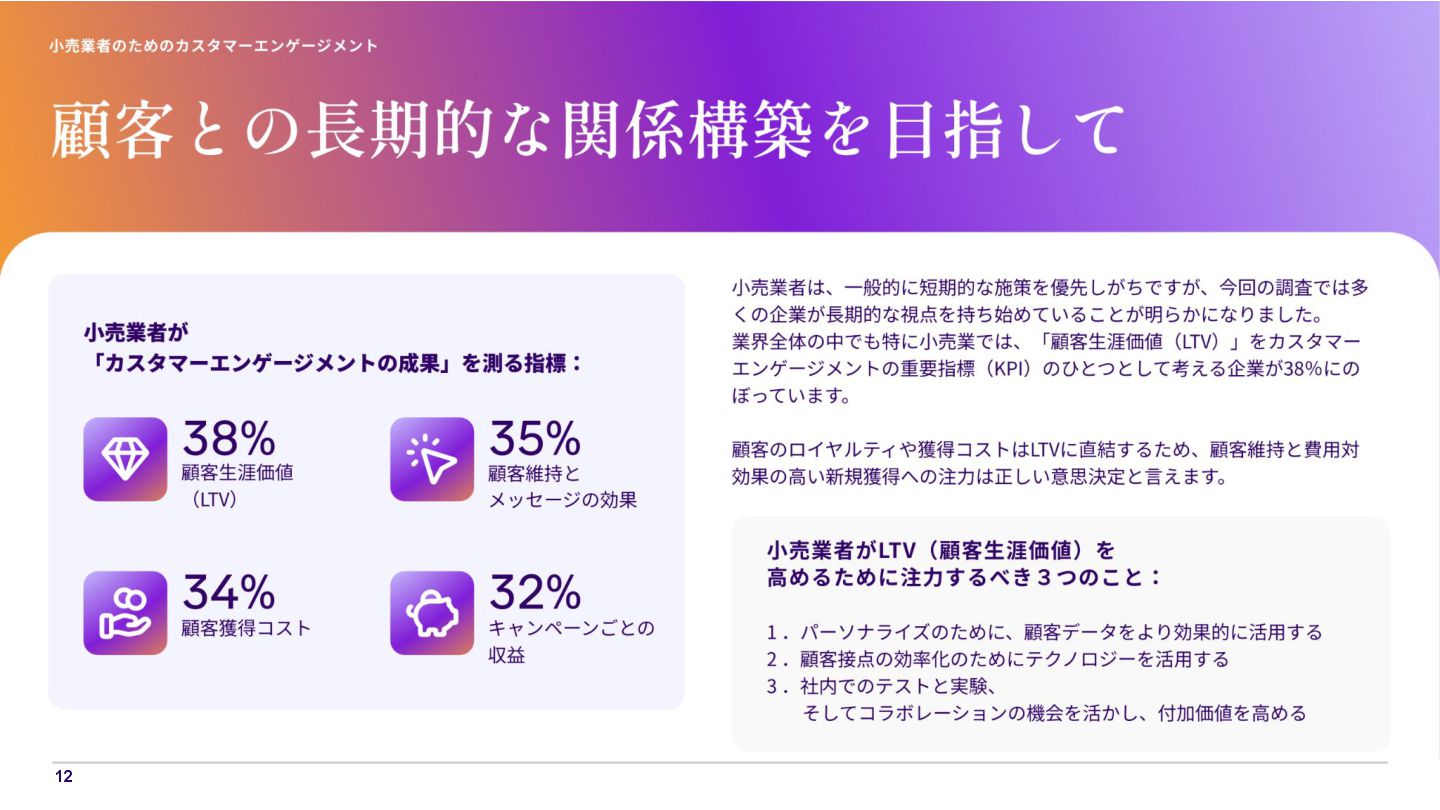
Task: Click the heading 小売業者がLTV（顧客生涯価値）を
Action: (x=940, y=550)
